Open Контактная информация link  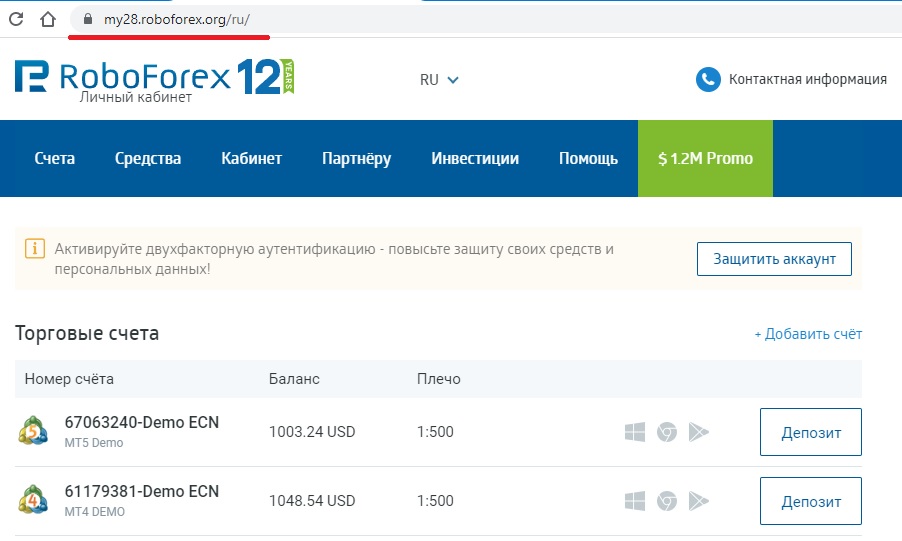point(808,79)
